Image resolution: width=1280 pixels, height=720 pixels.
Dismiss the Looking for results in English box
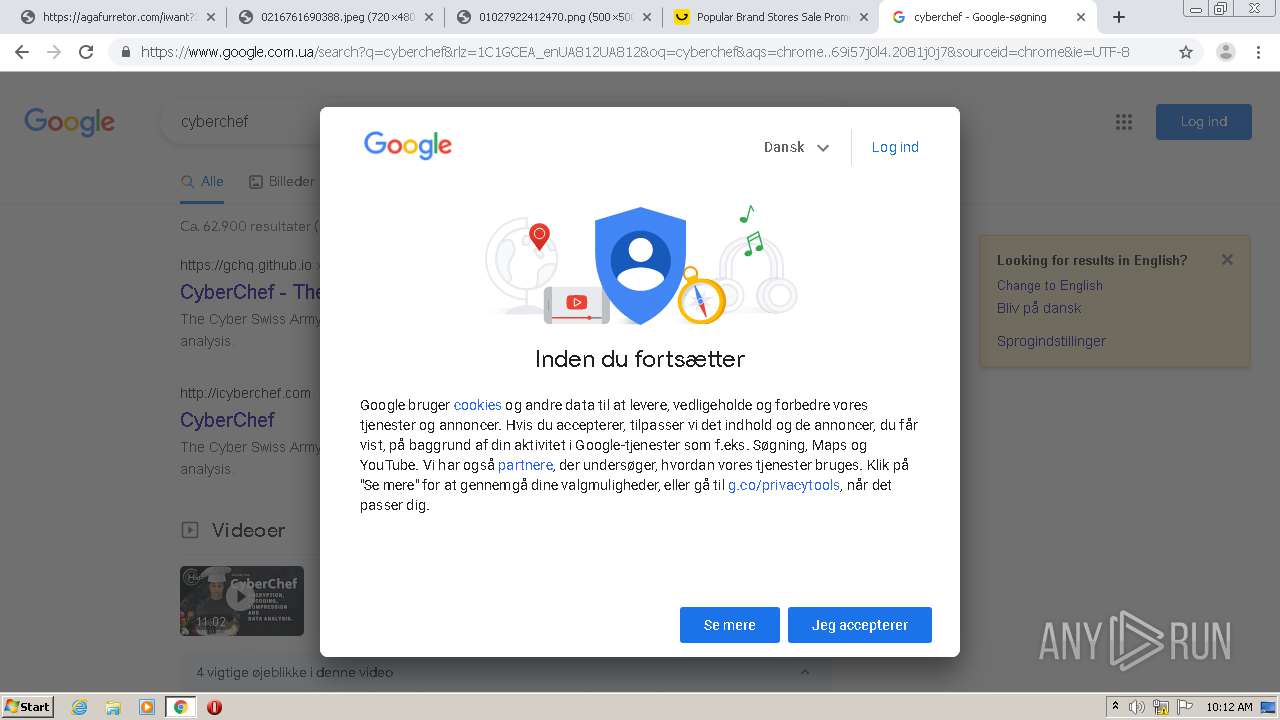pos(1227,260)
